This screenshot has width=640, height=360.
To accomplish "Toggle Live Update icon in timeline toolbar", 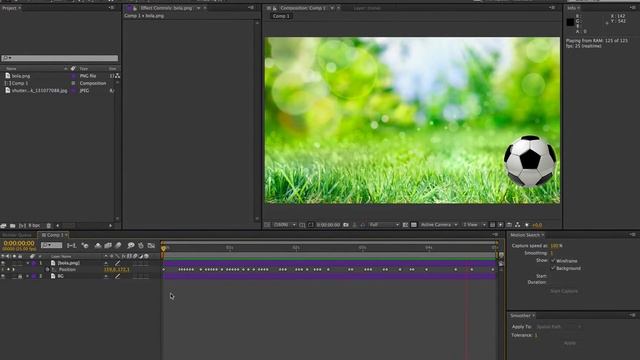I will click(85, 245).
